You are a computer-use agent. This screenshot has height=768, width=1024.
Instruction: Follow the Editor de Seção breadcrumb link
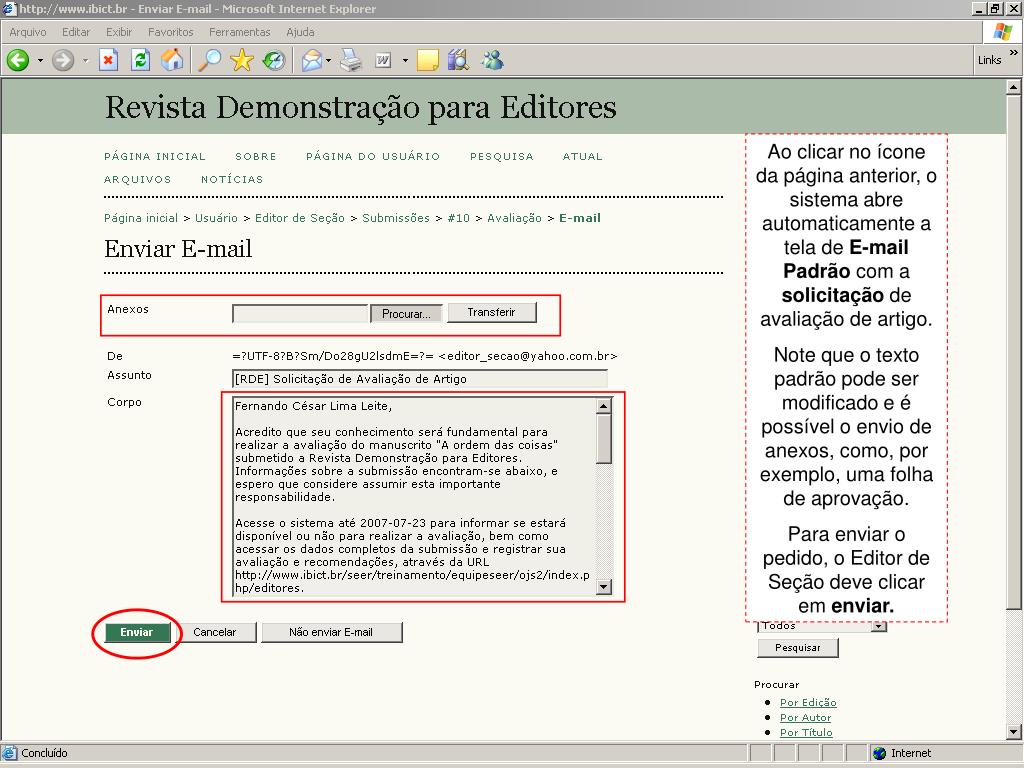point(300,218)
